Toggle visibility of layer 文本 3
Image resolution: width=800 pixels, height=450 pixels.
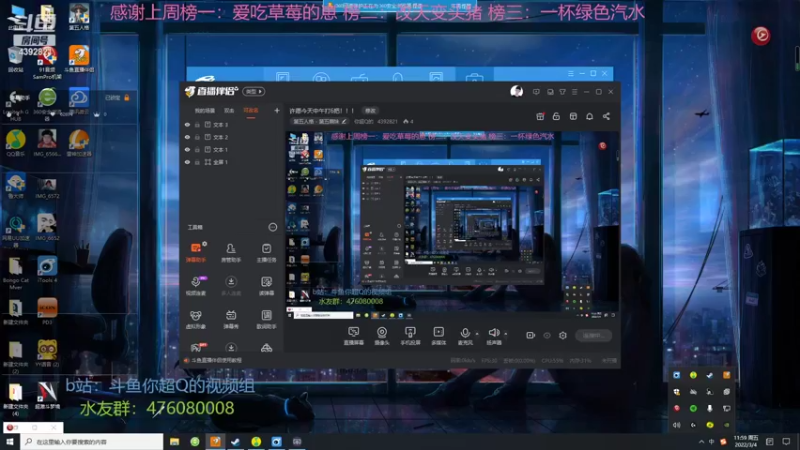(187, 124)
